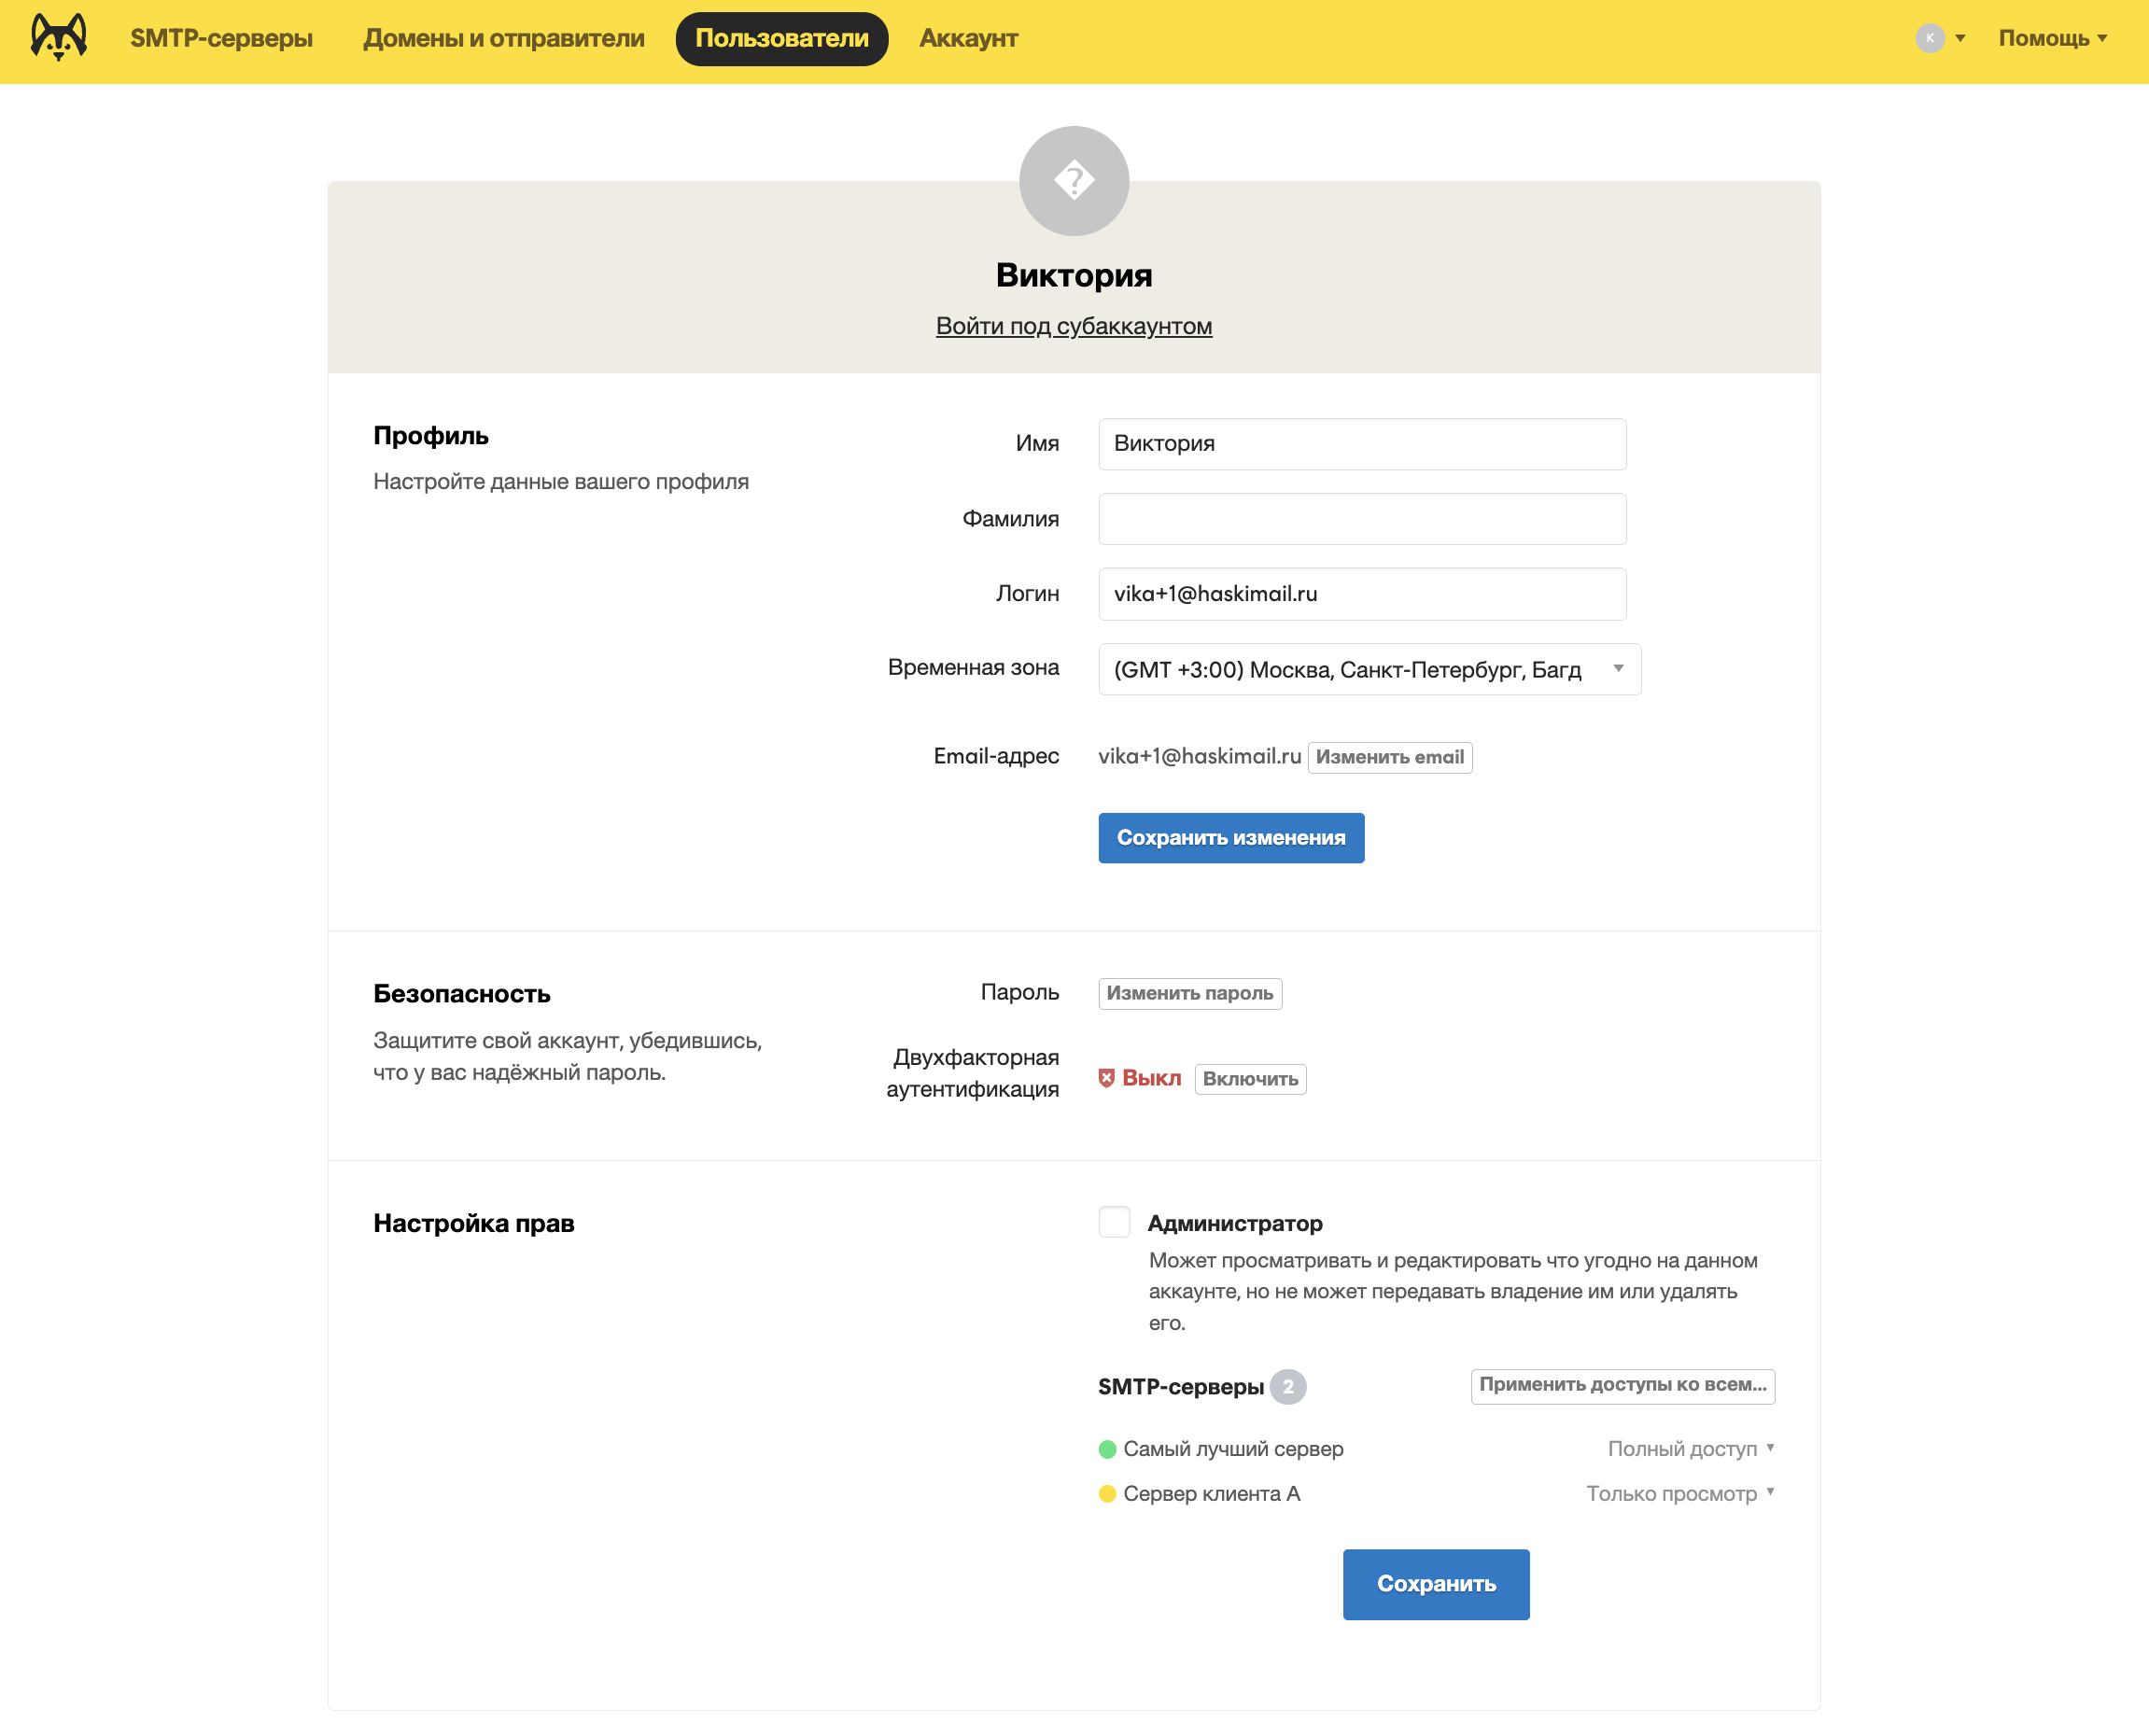The height and width of the screenshot is (1736, 2149).
Task: Focus the empty Фамилия input field
Action: coord(1362,519)
